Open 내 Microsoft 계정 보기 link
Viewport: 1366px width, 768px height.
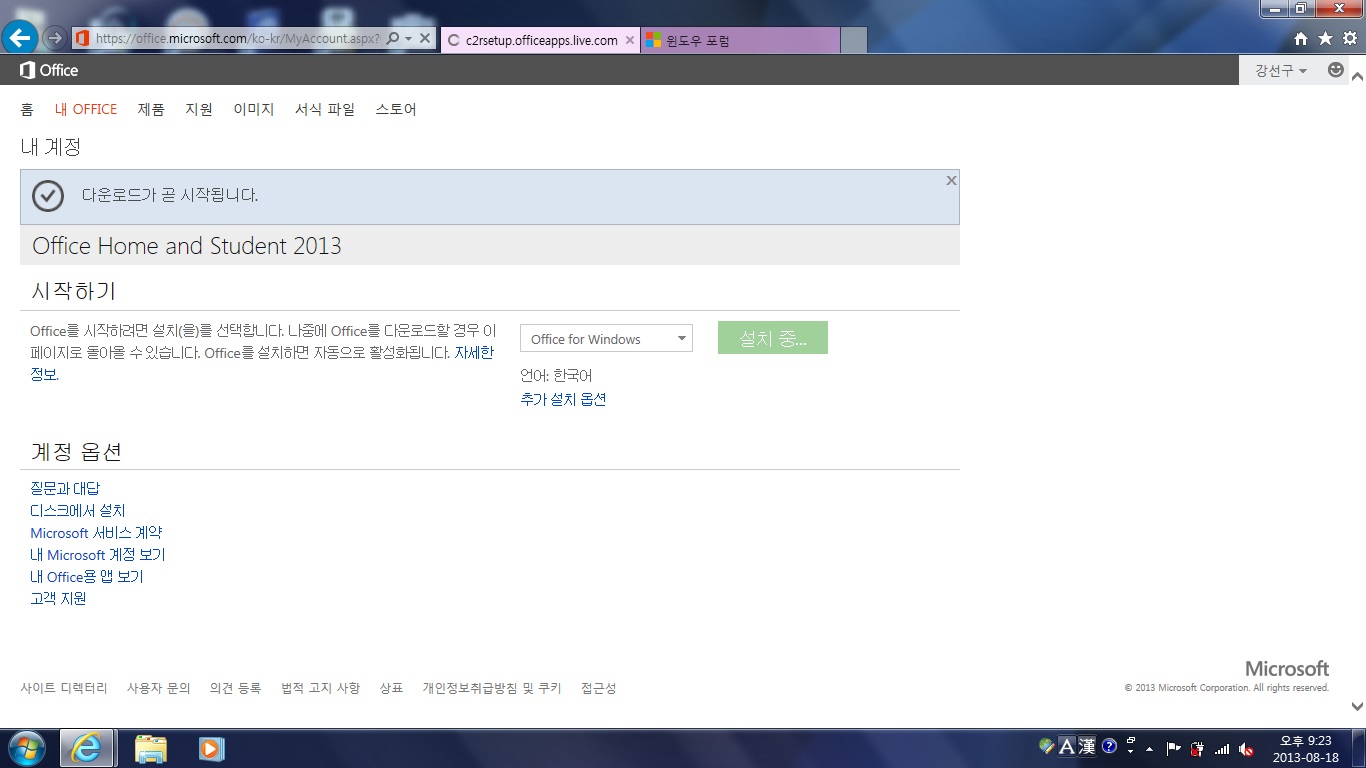[98, 554]
